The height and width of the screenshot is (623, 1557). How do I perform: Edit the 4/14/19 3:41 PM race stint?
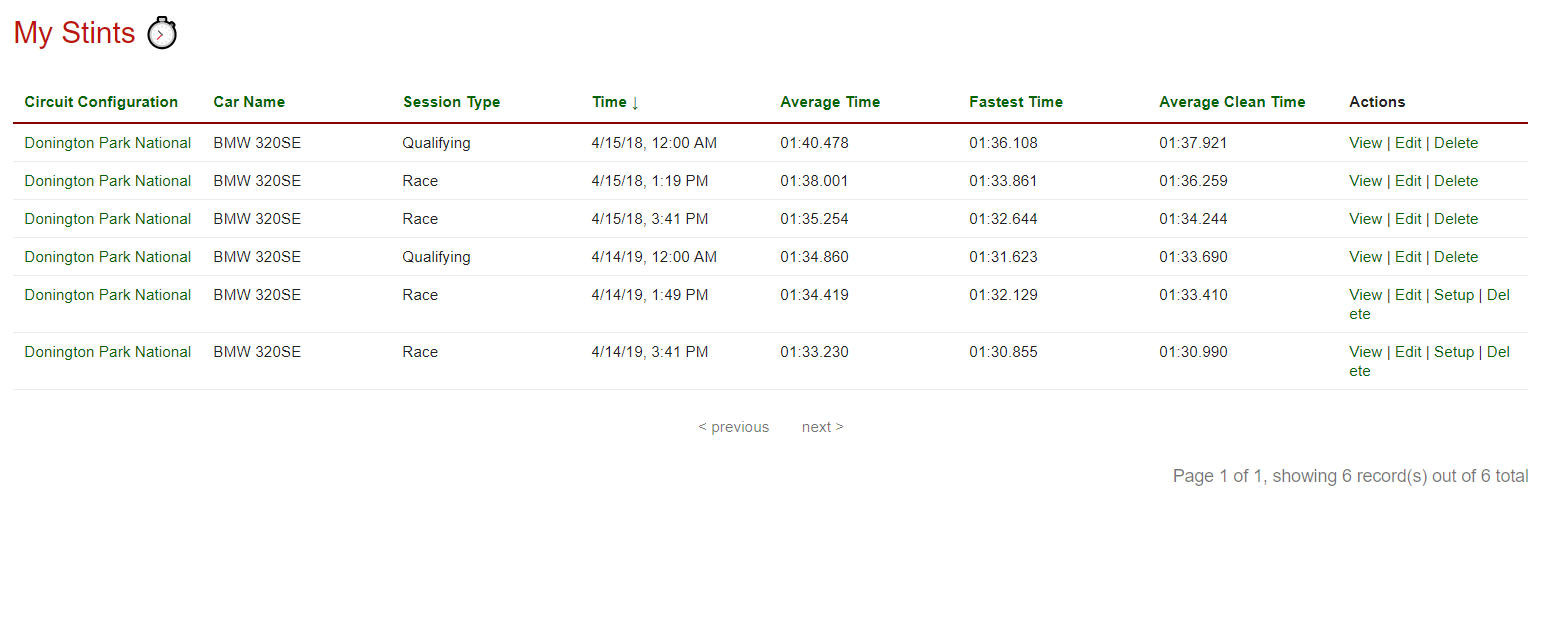1408,352
